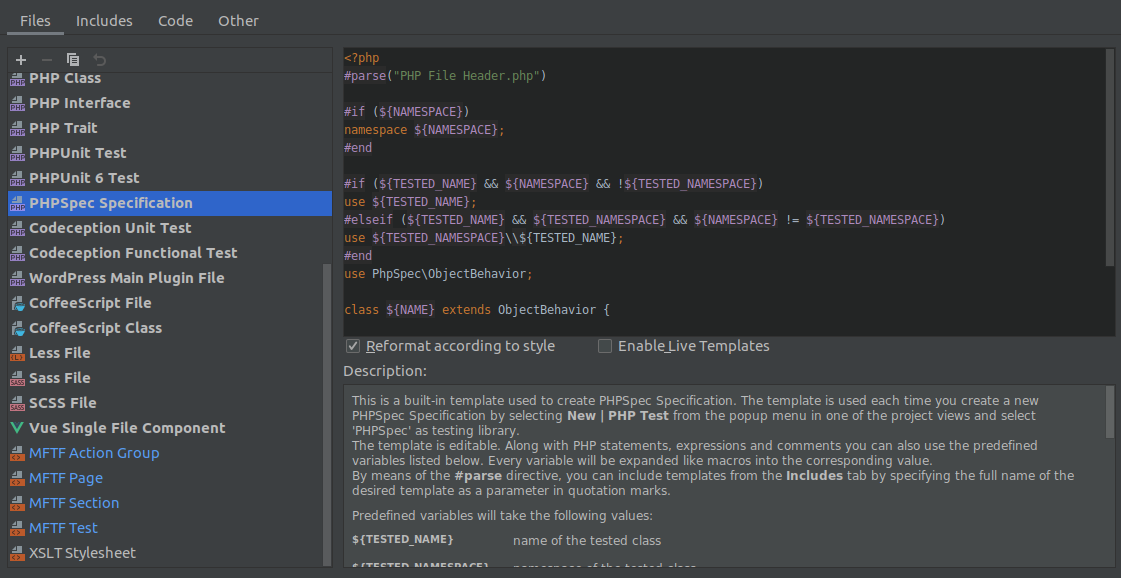The image size is (1121, 578).
Task: Click the PHPUnit 6 Test file icon
Action: tap(17, 179)
